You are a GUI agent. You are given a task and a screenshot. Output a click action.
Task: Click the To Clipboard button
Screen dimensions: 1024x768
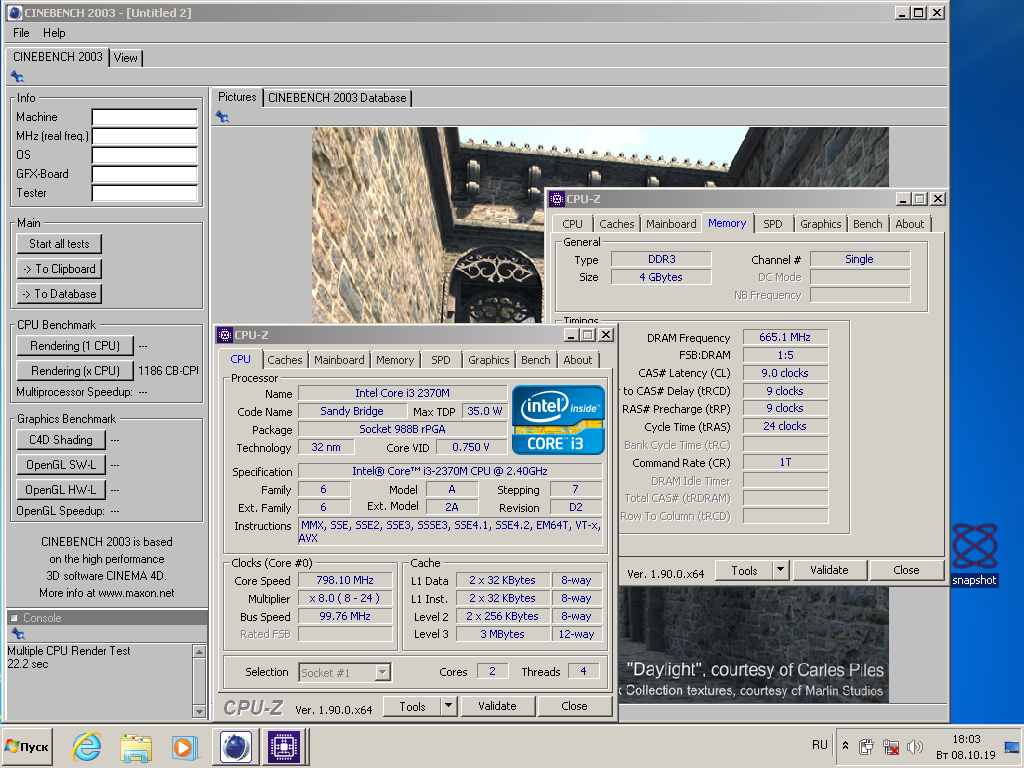click(59, 268)
